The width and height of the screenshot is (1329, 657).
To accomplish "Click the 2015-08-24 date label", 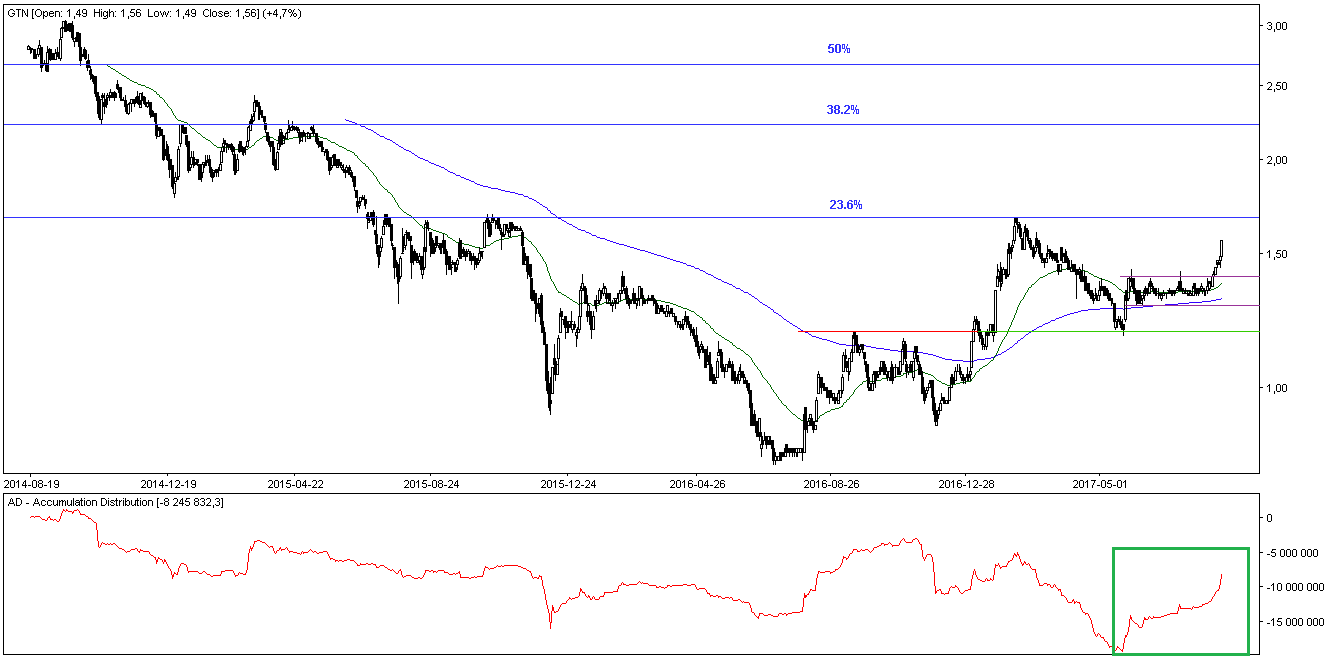I will (x=431, y=483).
